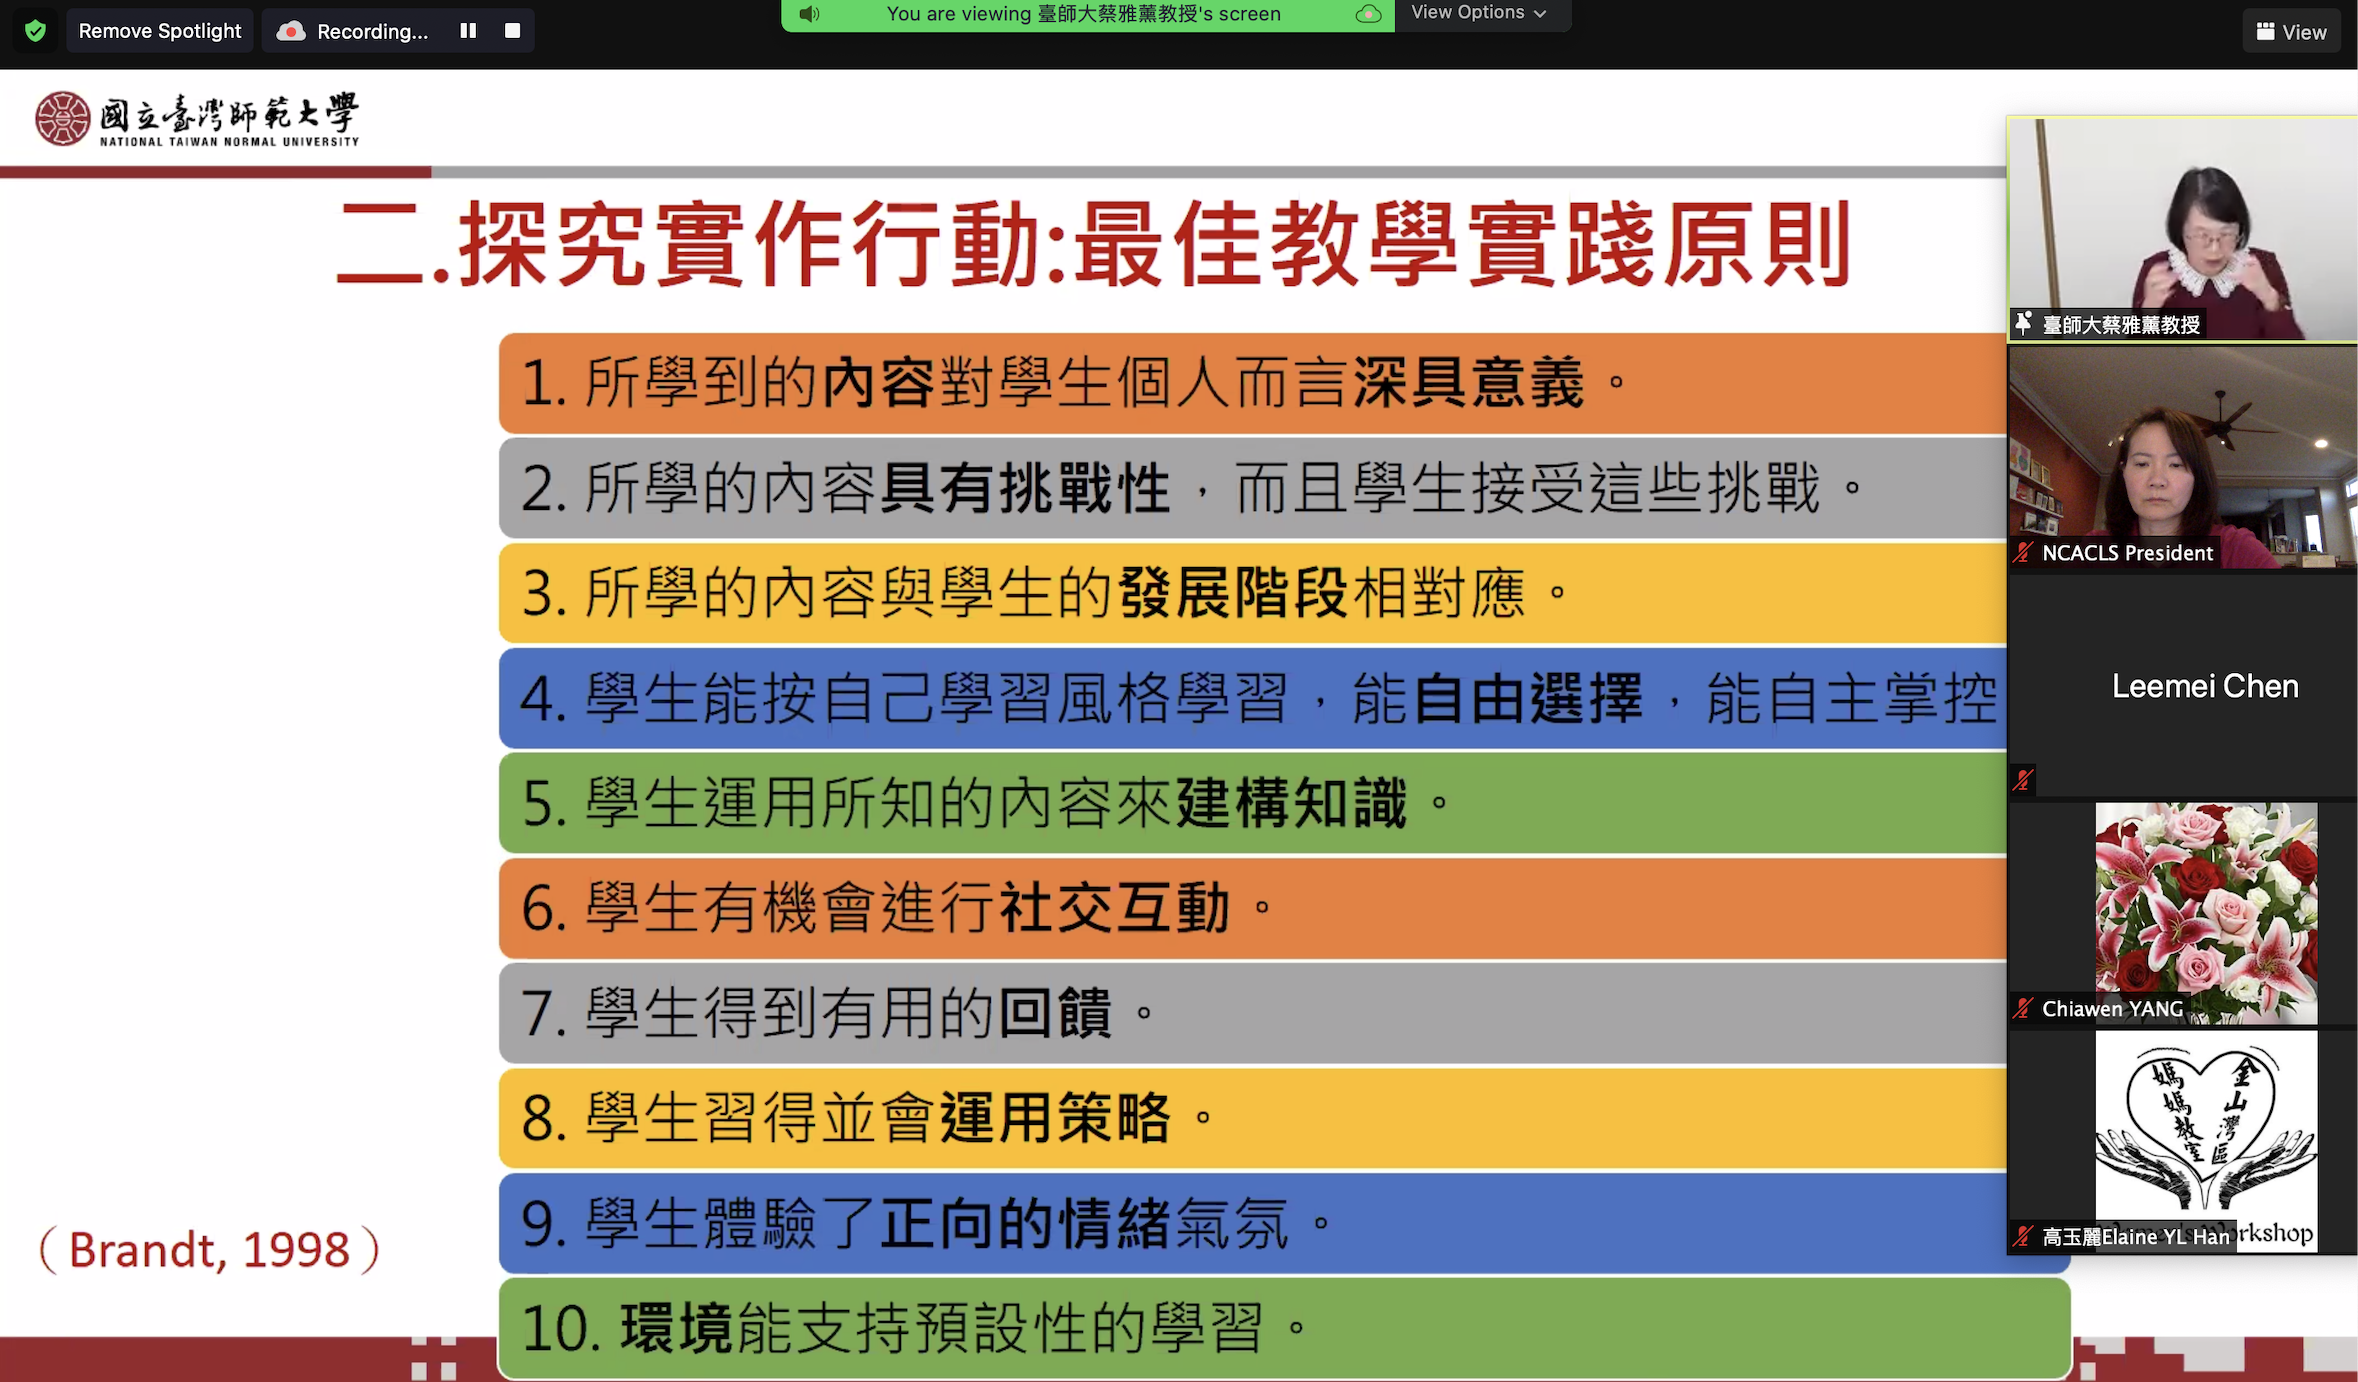Click the gallery icon inside the View button
2358x1382 pixels.
pyautogui.click(x=2266, y=31)
